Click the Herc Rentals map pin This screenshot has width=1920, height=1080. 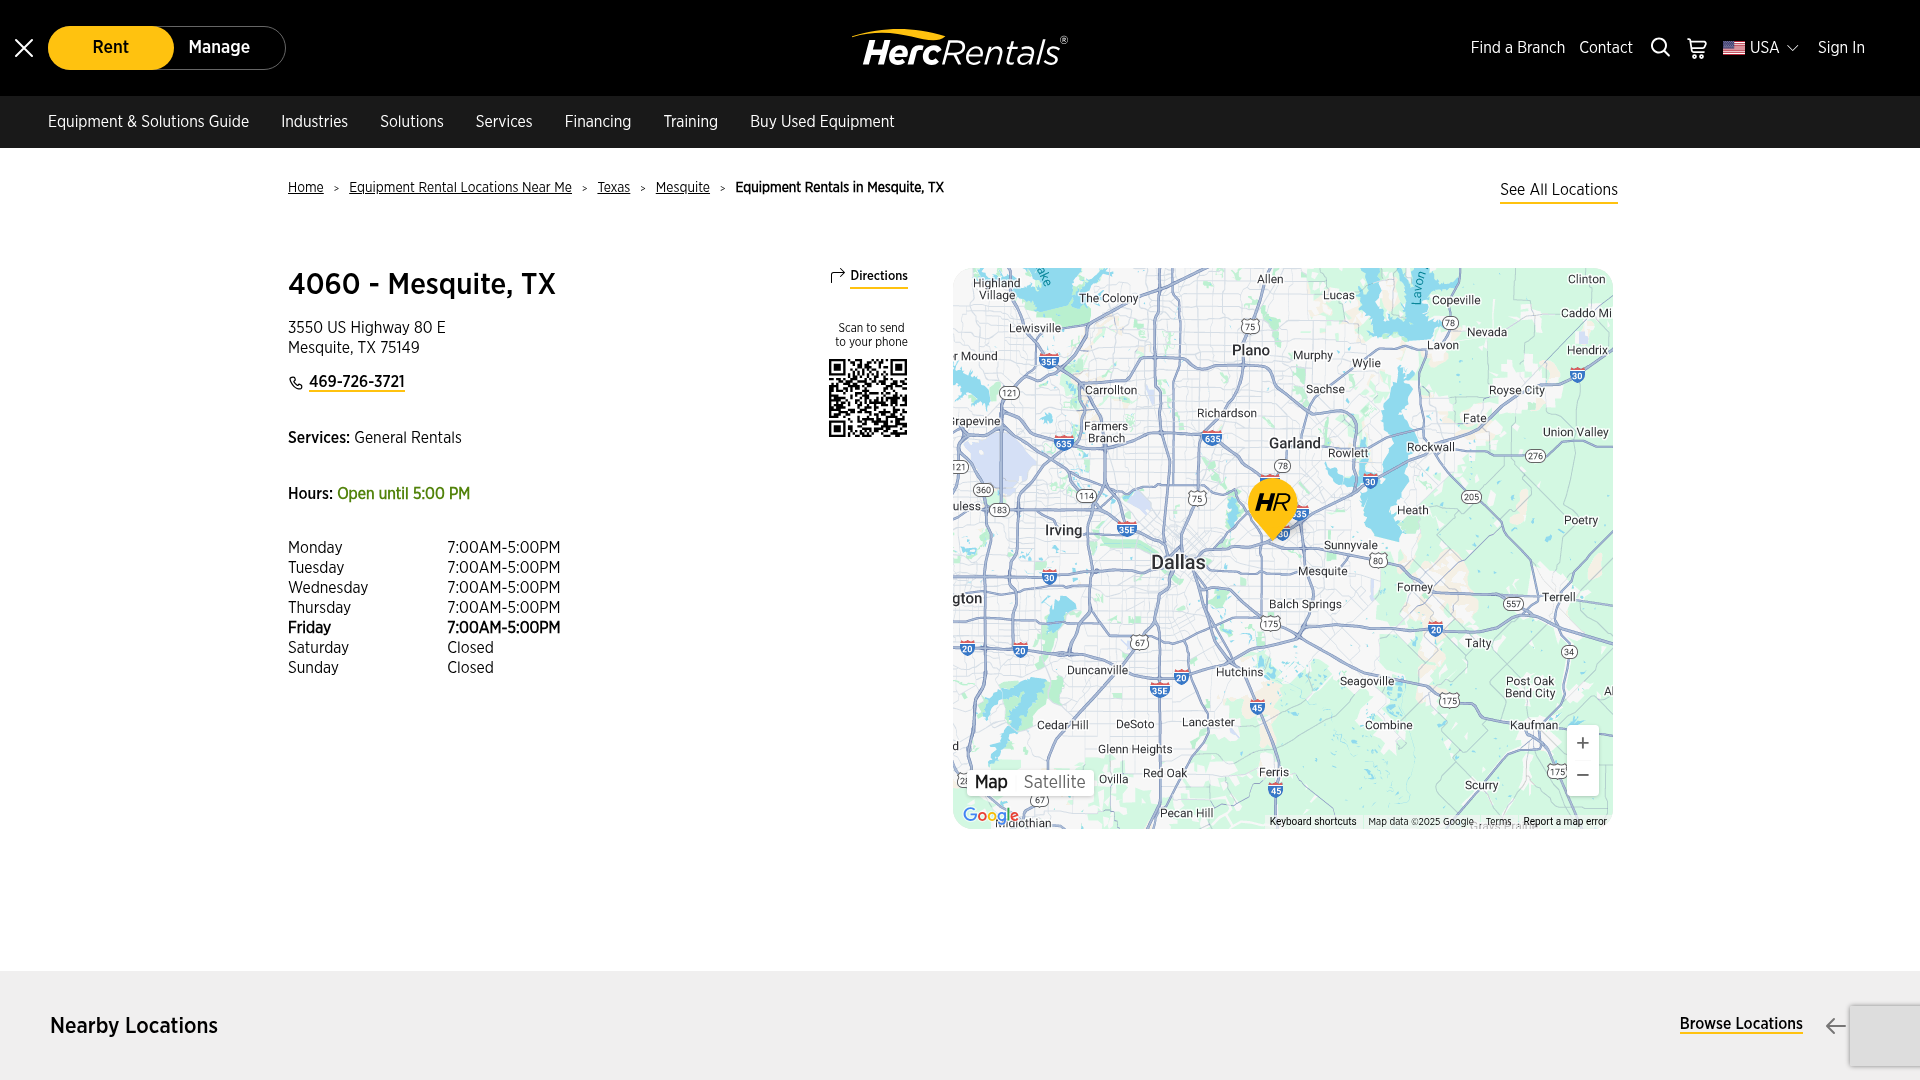(x=1272, y=506)
